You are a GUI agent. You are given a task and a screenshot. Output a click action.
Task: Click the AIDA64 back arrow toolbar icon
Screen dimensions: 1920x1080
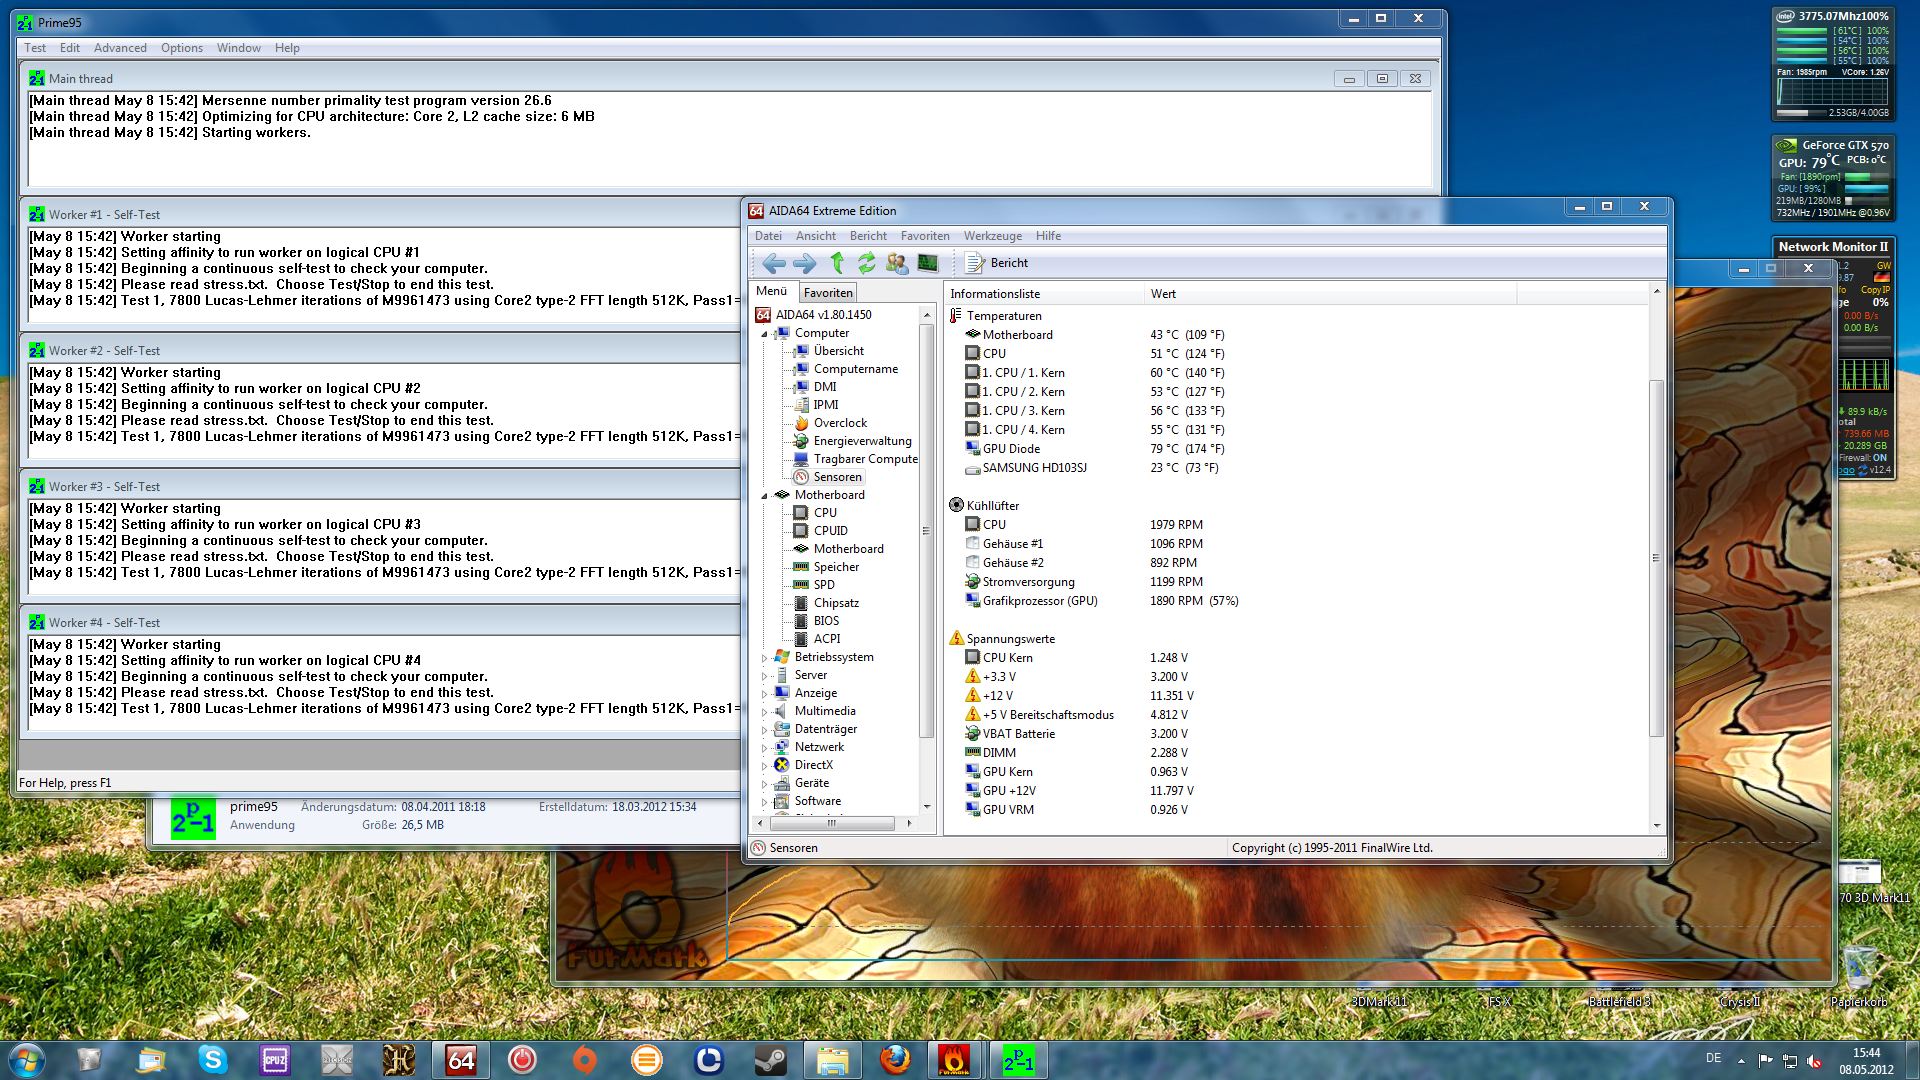click(x=773, y=263)
